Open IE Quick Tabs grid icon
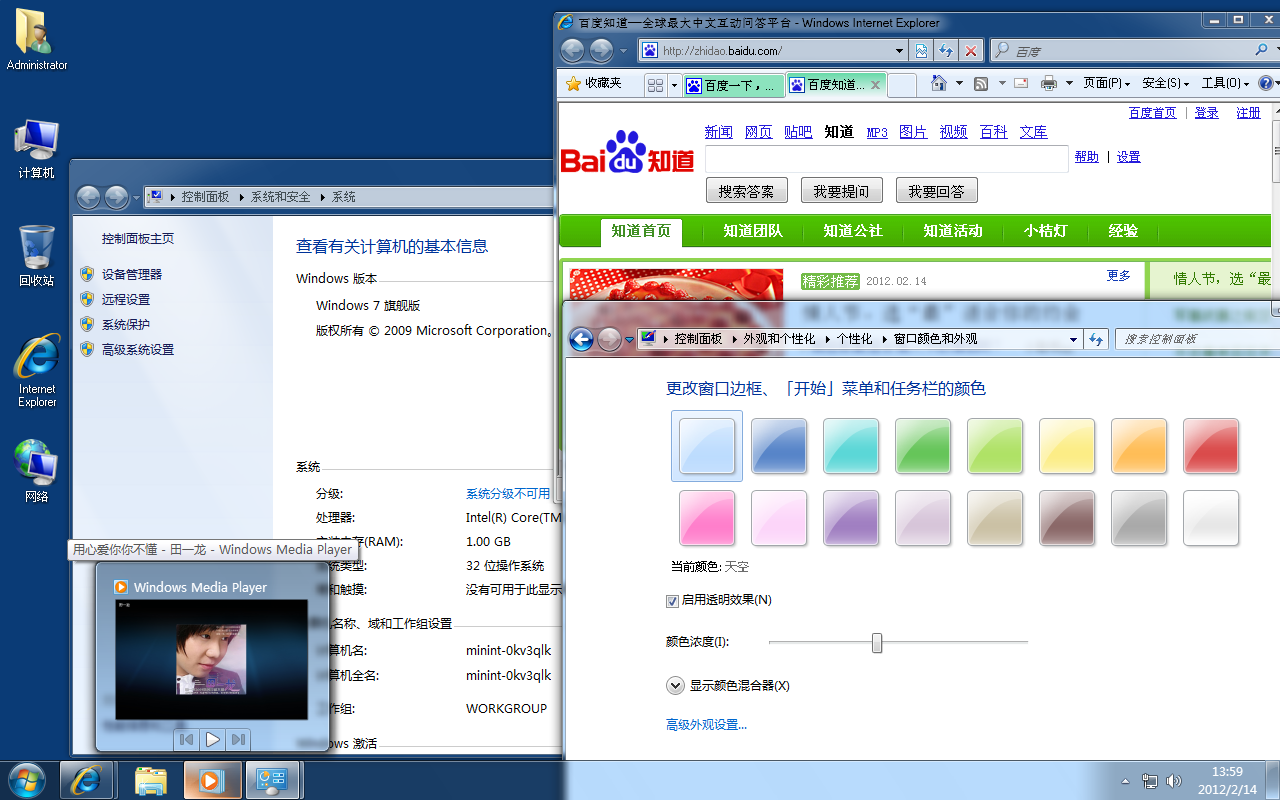The height and width of the screenshot is (800, 1280). 655,85
